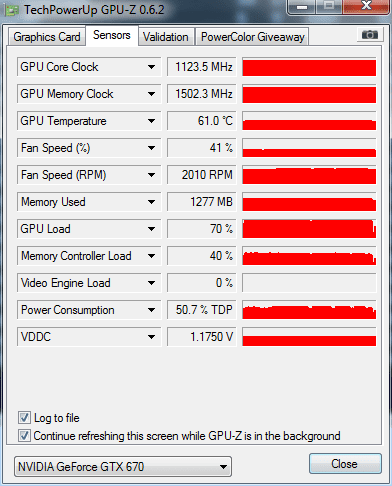Open the Validation tab
The image size is (392, 486).
pos(166,37)
